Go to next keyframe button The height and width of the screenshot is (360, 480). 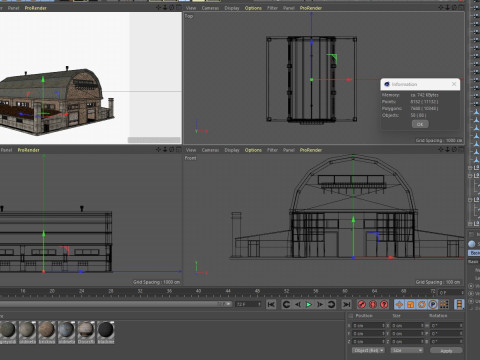331,304
